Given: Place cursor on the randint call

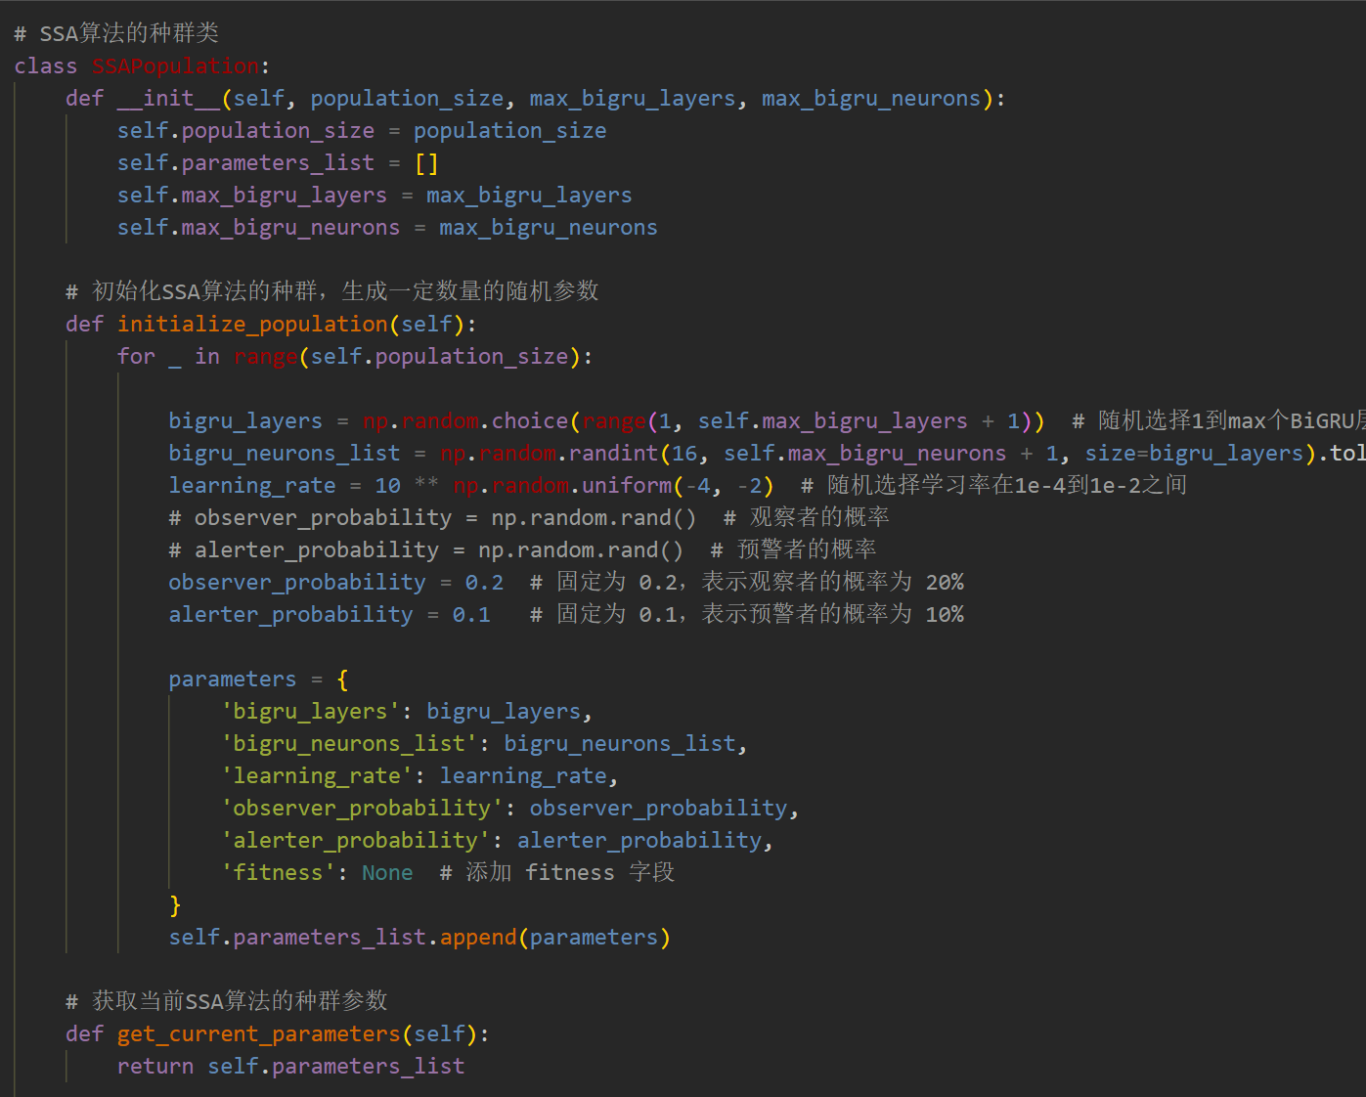Looking at the screenshot, I should coord(613,453).
